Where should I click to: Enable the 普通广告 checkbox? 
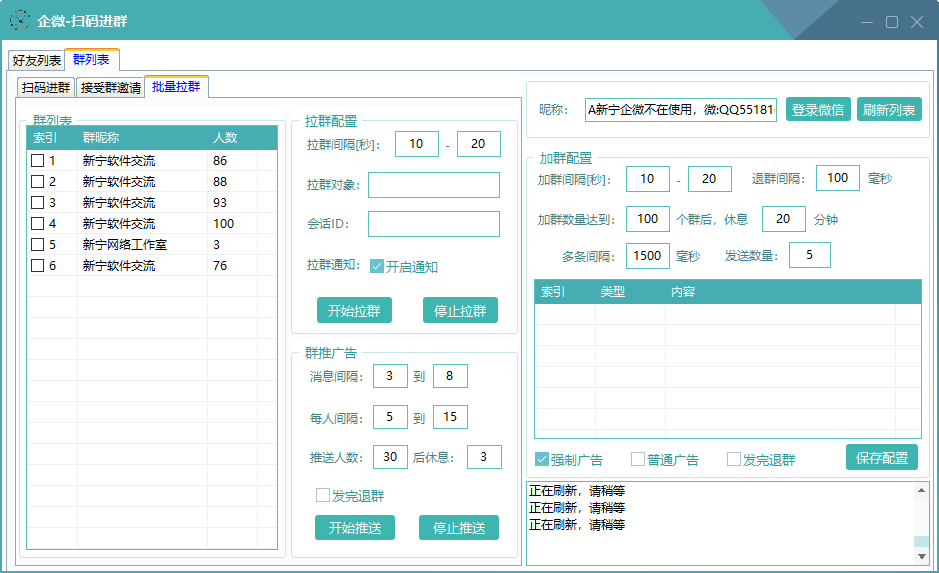pyautogui.click(x=638, y=459)
